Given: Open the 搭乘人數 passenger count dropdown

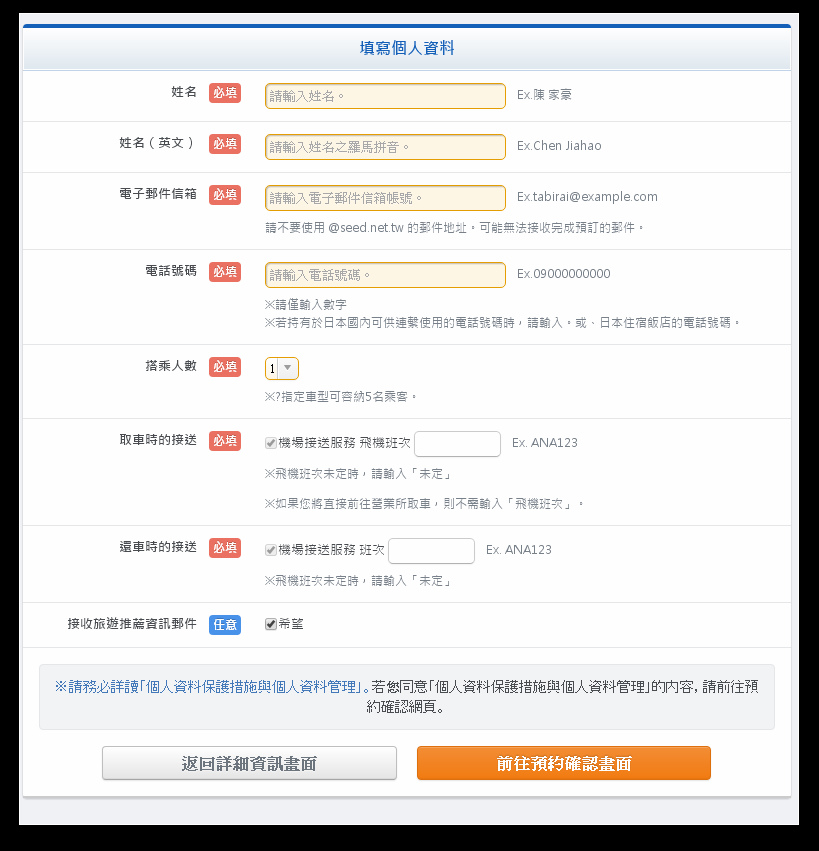Looking at the screenshot, I should [x=282, y=368].
